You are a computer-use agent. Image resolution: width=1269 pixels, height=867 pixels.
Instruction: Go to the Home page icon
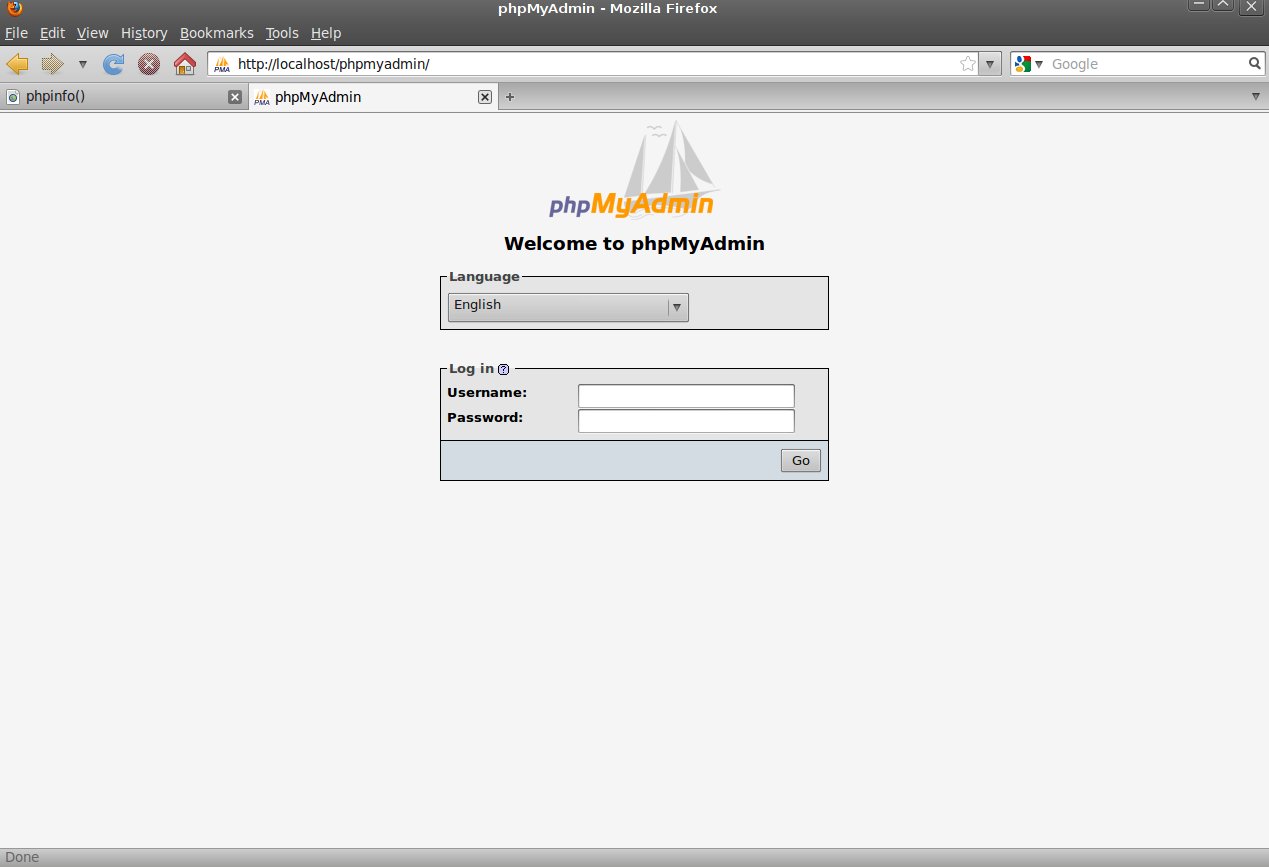184,64
